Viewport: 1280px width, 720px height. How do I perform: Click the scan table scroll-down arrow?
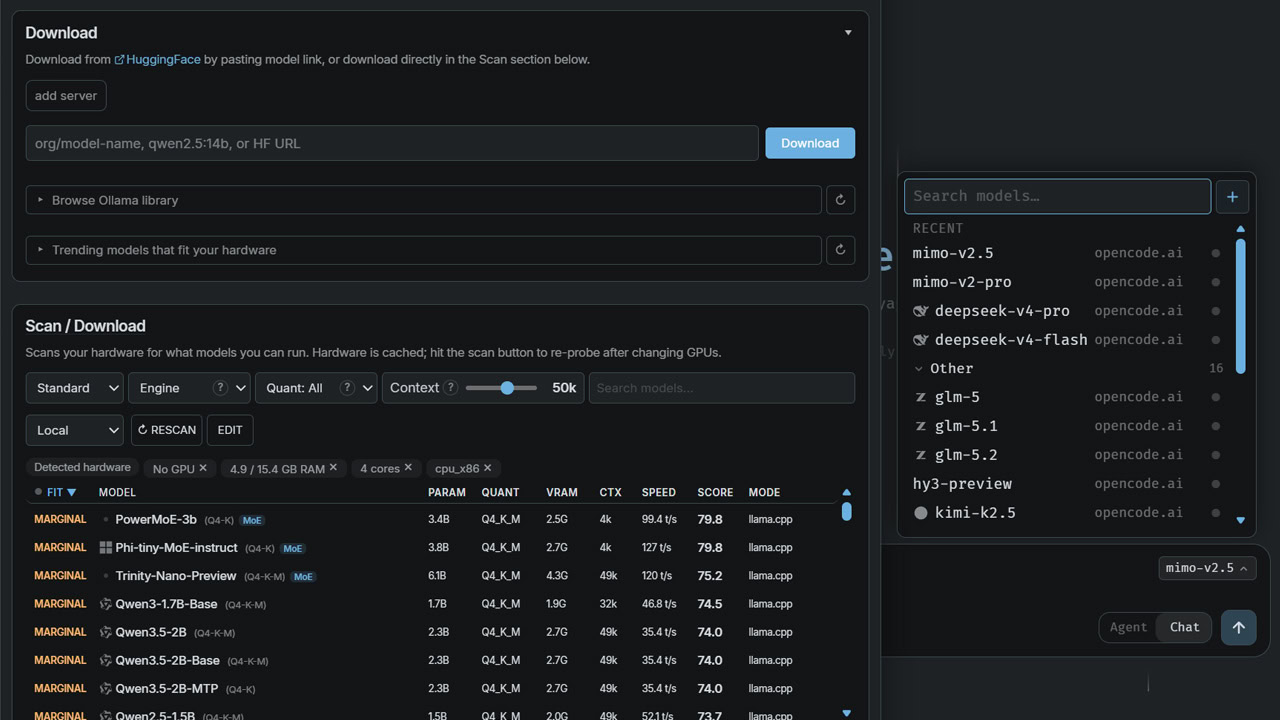click(847, 713)
